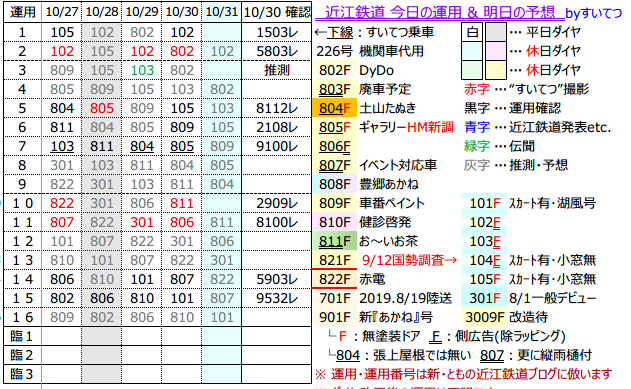
Task: Click the 青字 color key label
Action: tap(477, 128)
